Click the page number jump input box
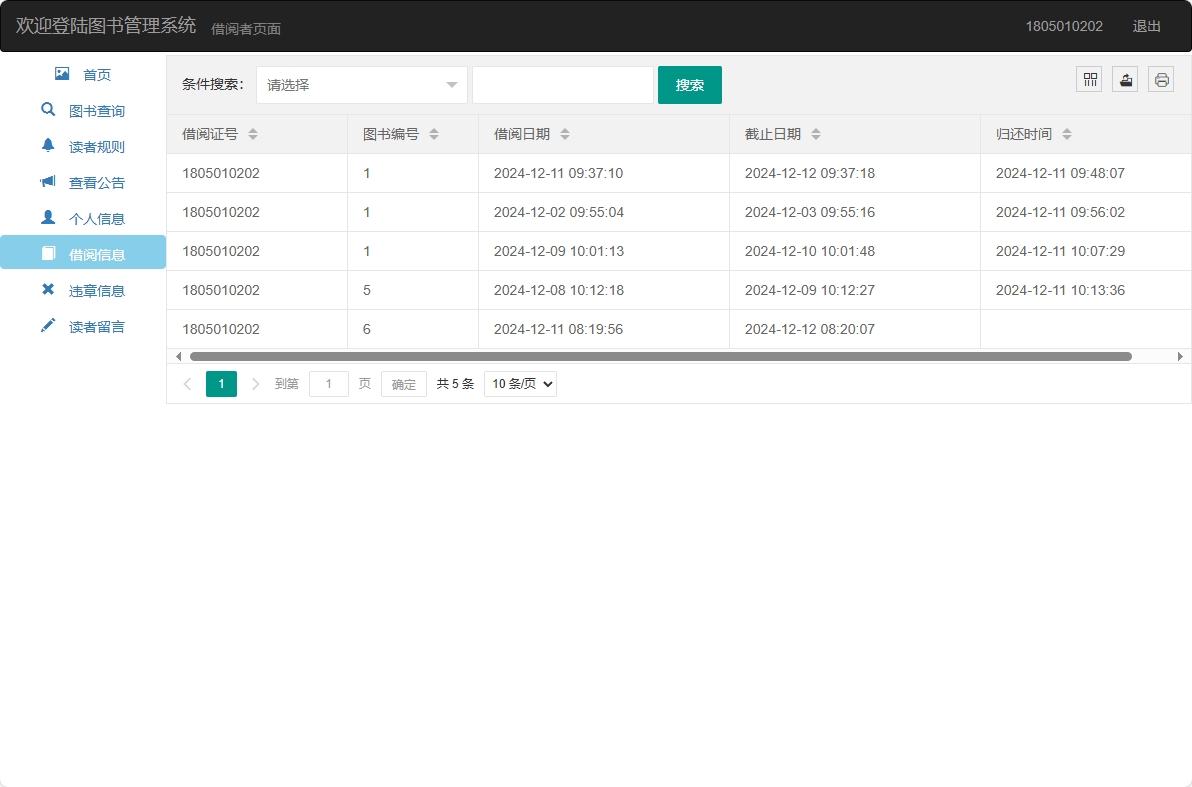This screenshot has height=787, width=1192. click(x=329, y=384)
